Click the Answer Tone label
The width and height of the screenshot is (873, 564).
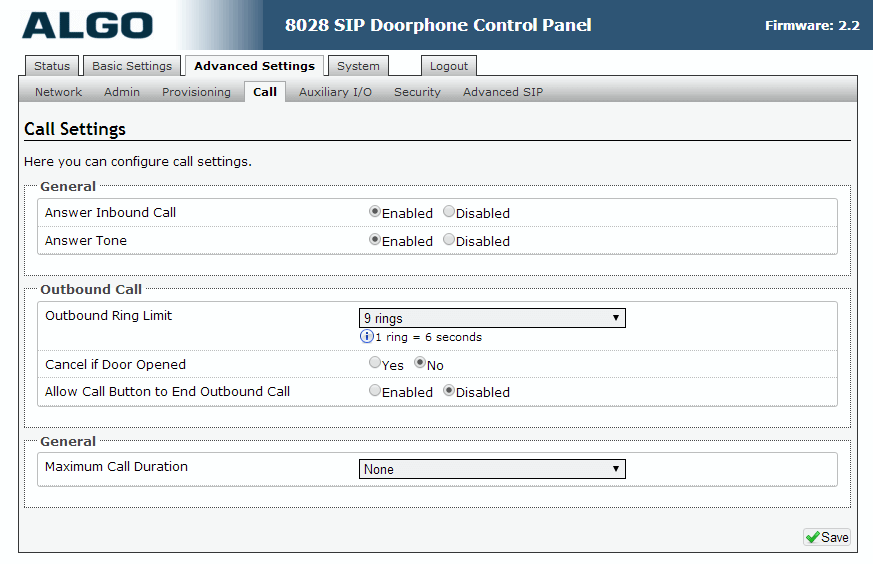click(x=86, y=240)
